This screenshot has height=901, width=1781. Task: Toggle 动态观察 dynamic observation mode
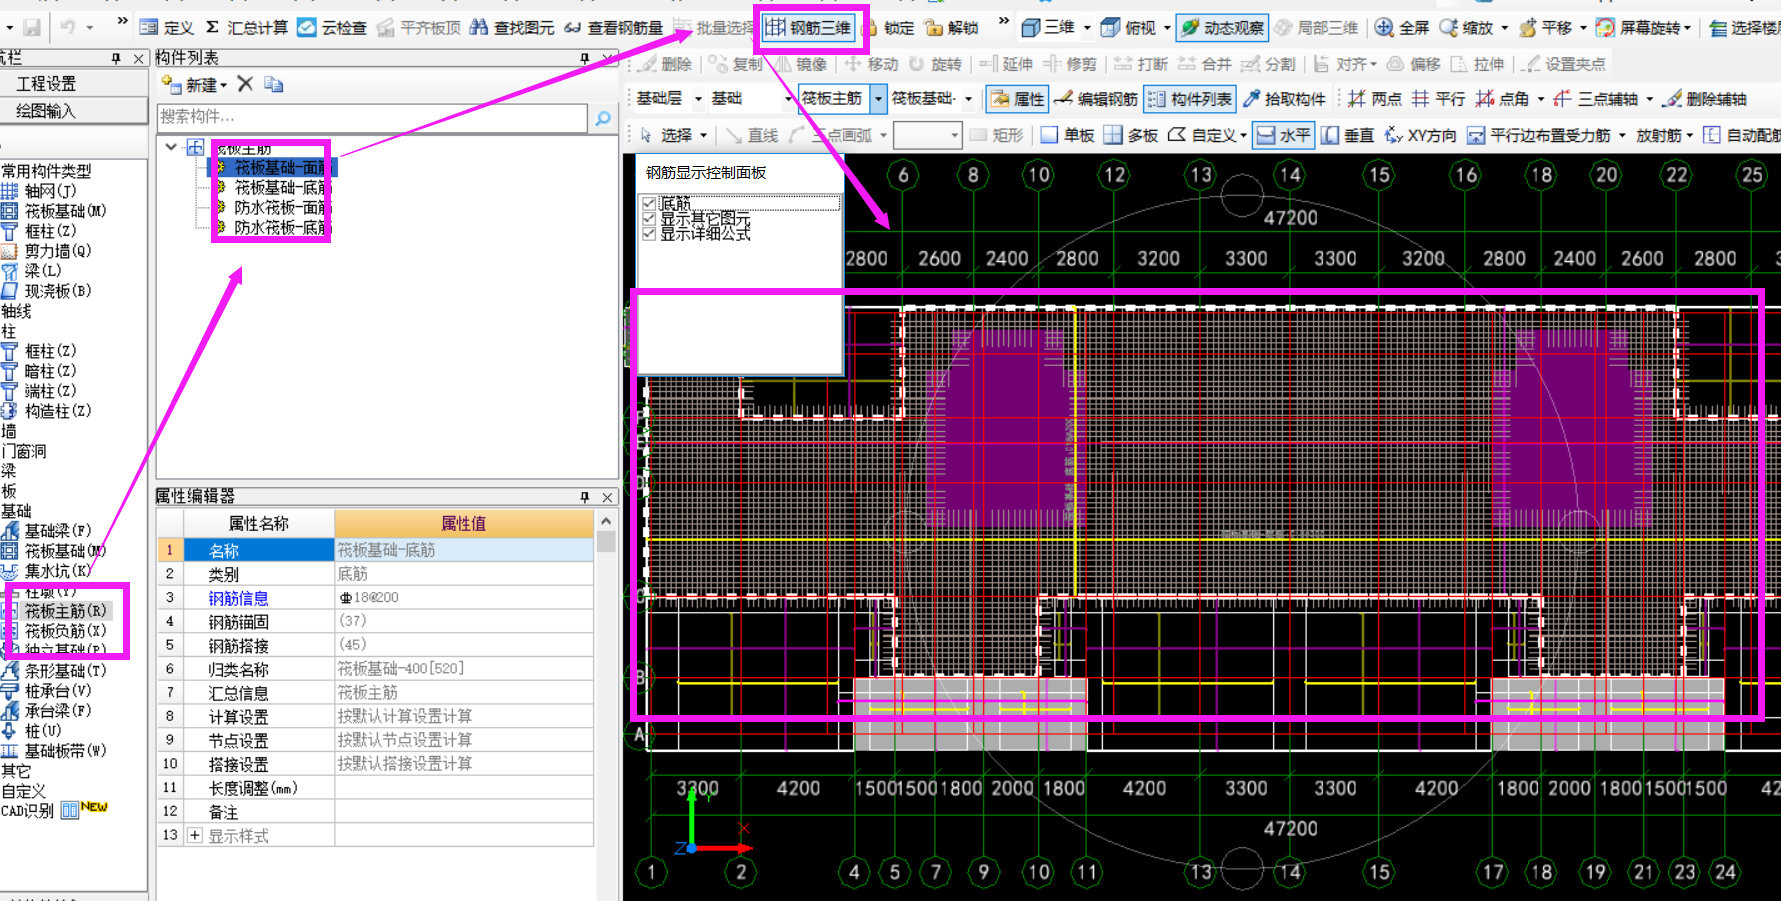point(1222,28)
